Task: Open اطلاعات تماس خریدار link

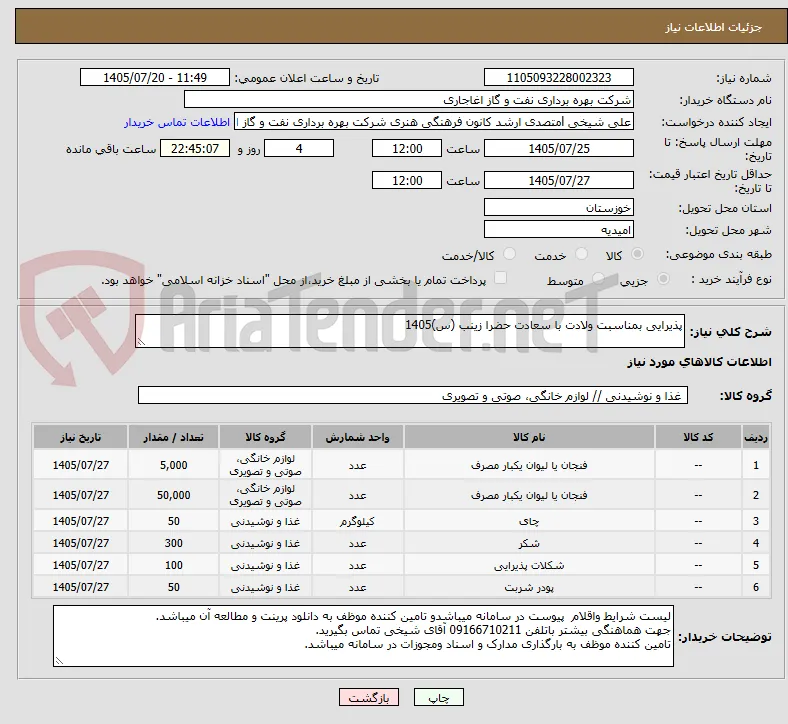Action: coord(177,122)
